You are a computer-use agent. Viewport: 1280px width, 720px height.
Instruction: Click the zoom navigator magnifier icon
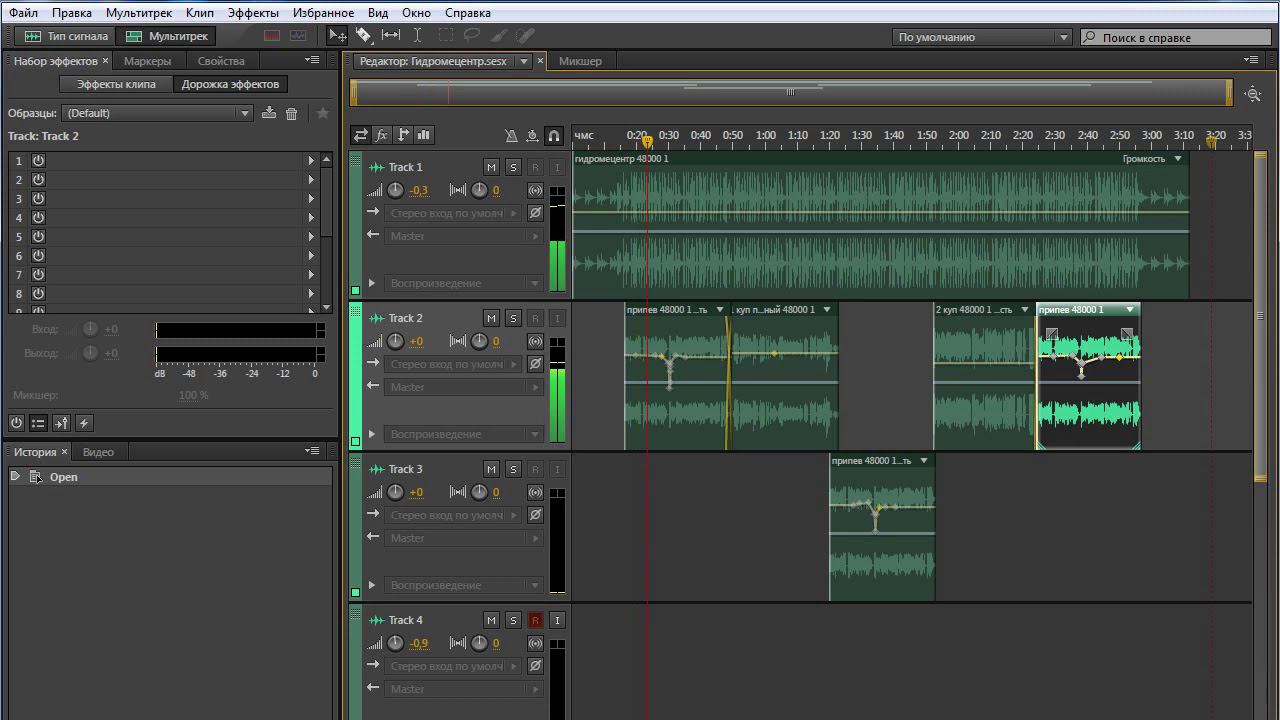1253,94
